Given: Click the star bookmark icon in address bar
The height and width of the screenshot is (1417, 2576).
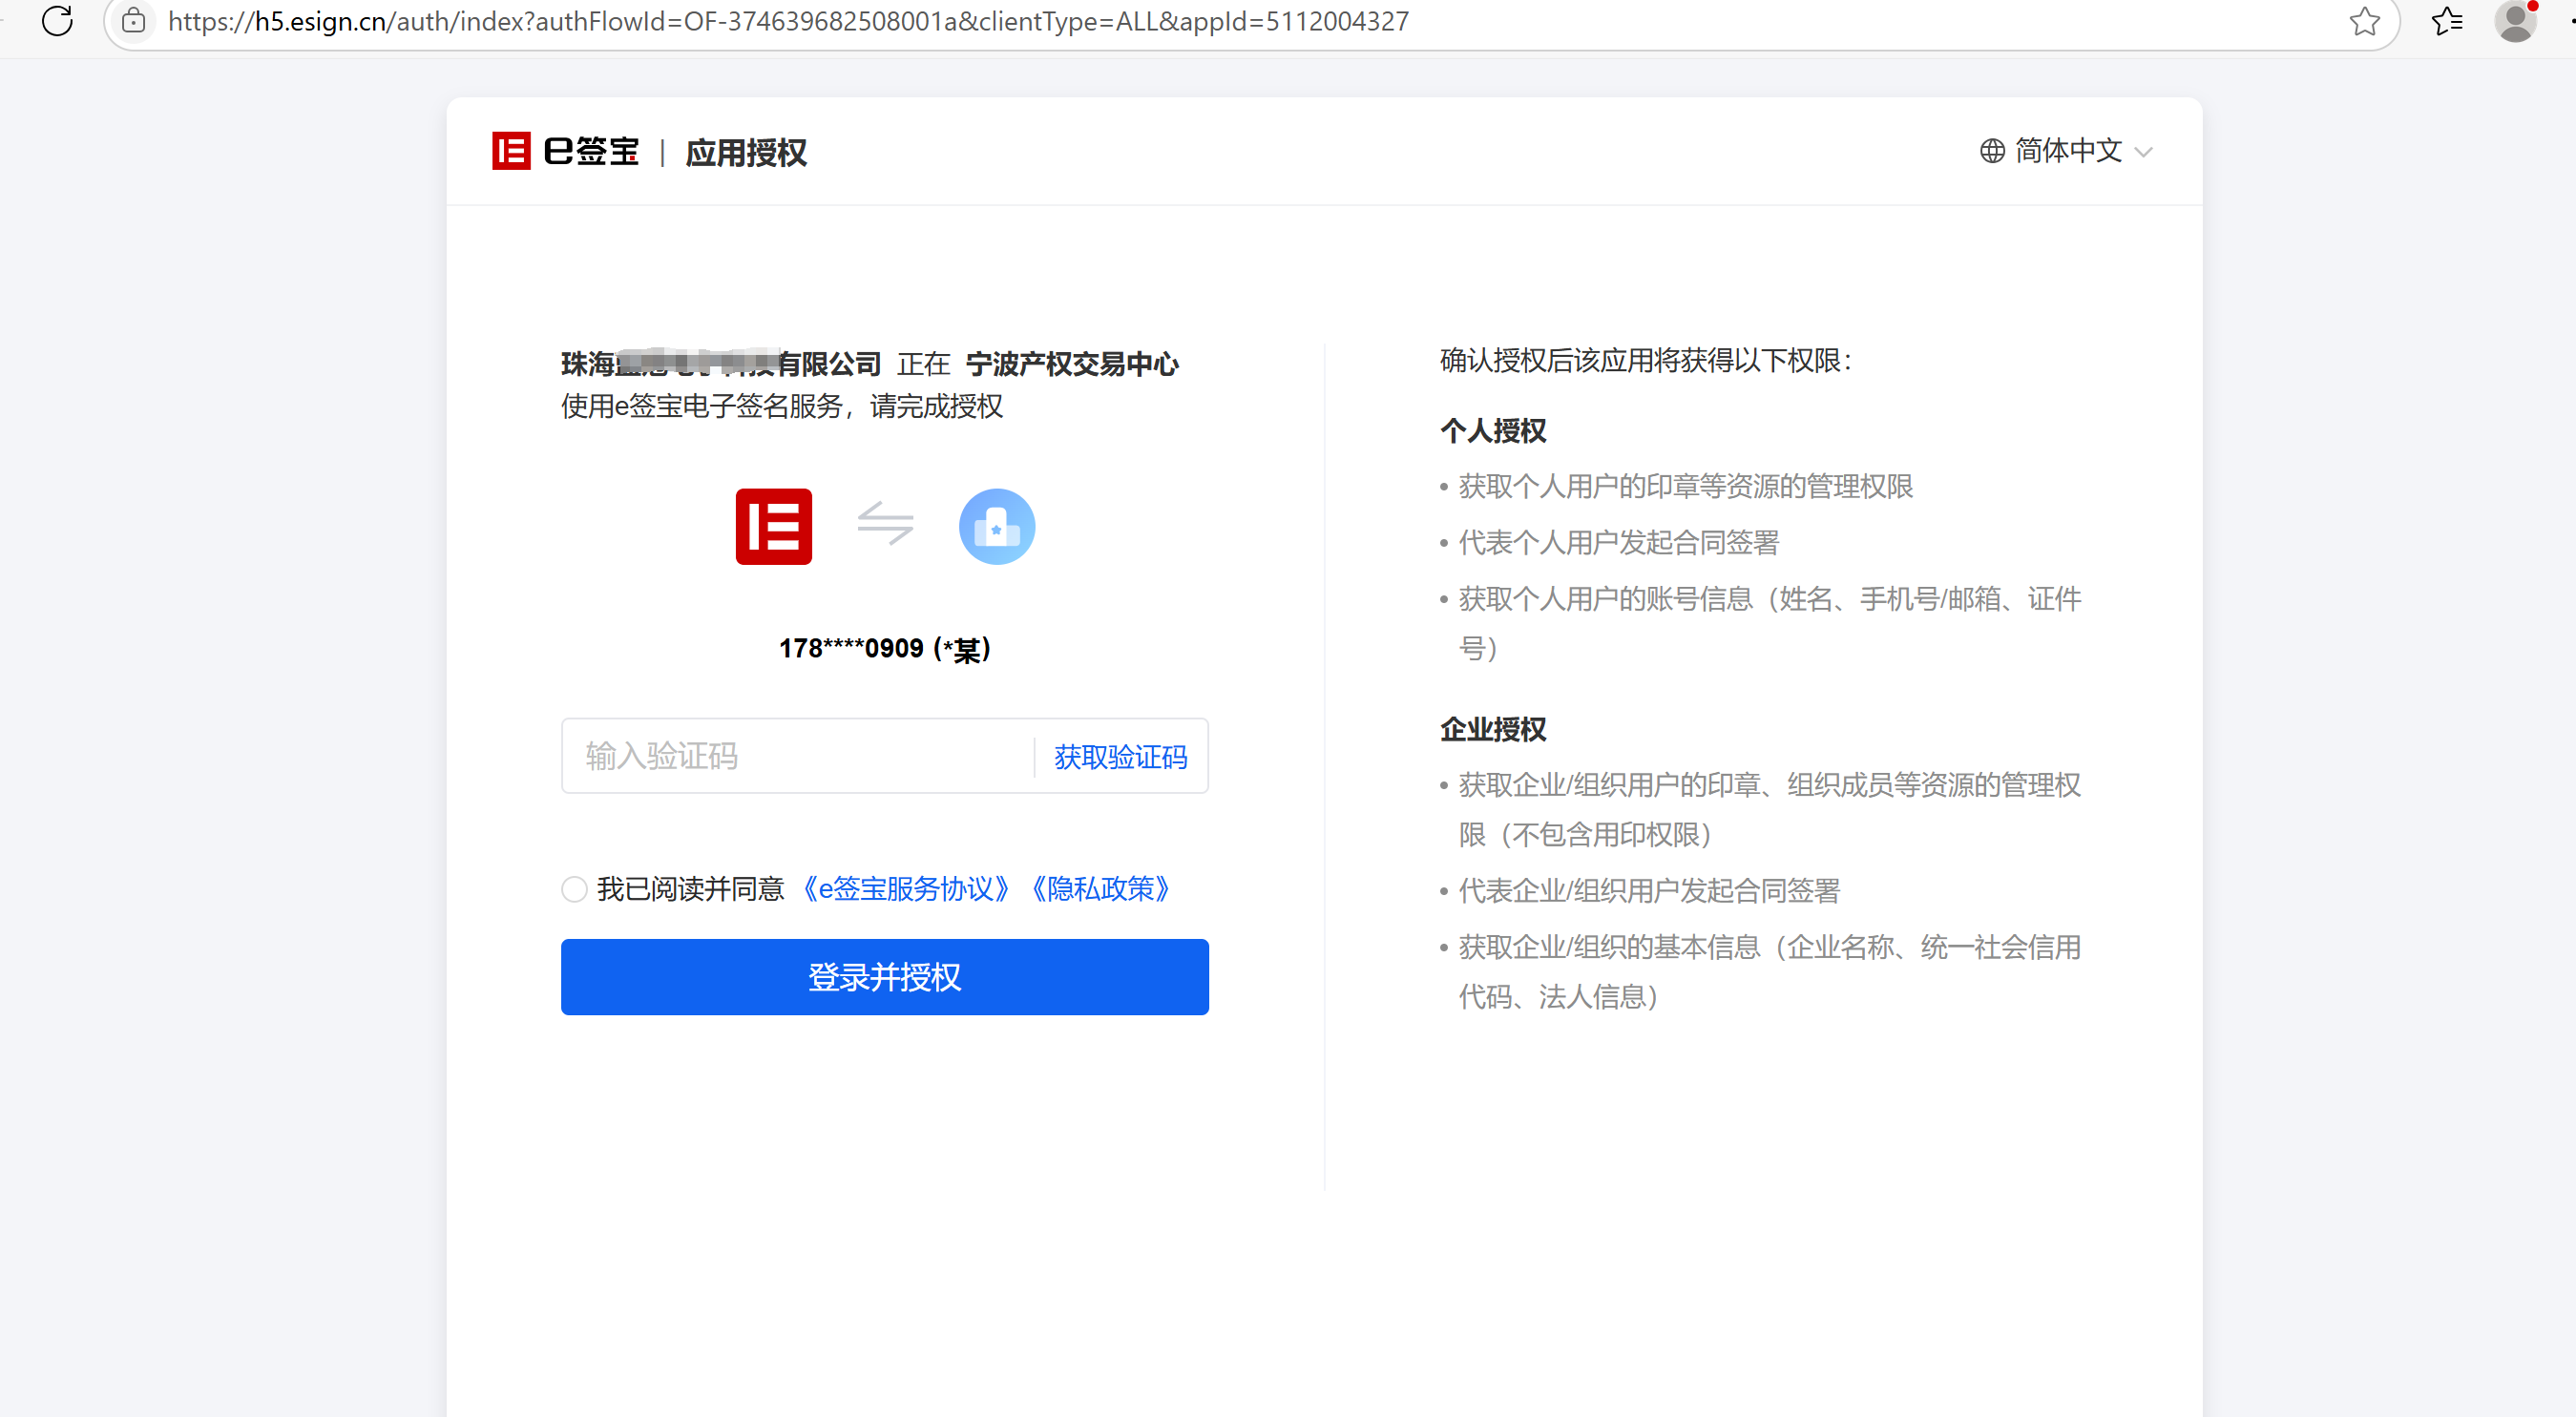Looking at the screenshot, I should click(2364, 21).
